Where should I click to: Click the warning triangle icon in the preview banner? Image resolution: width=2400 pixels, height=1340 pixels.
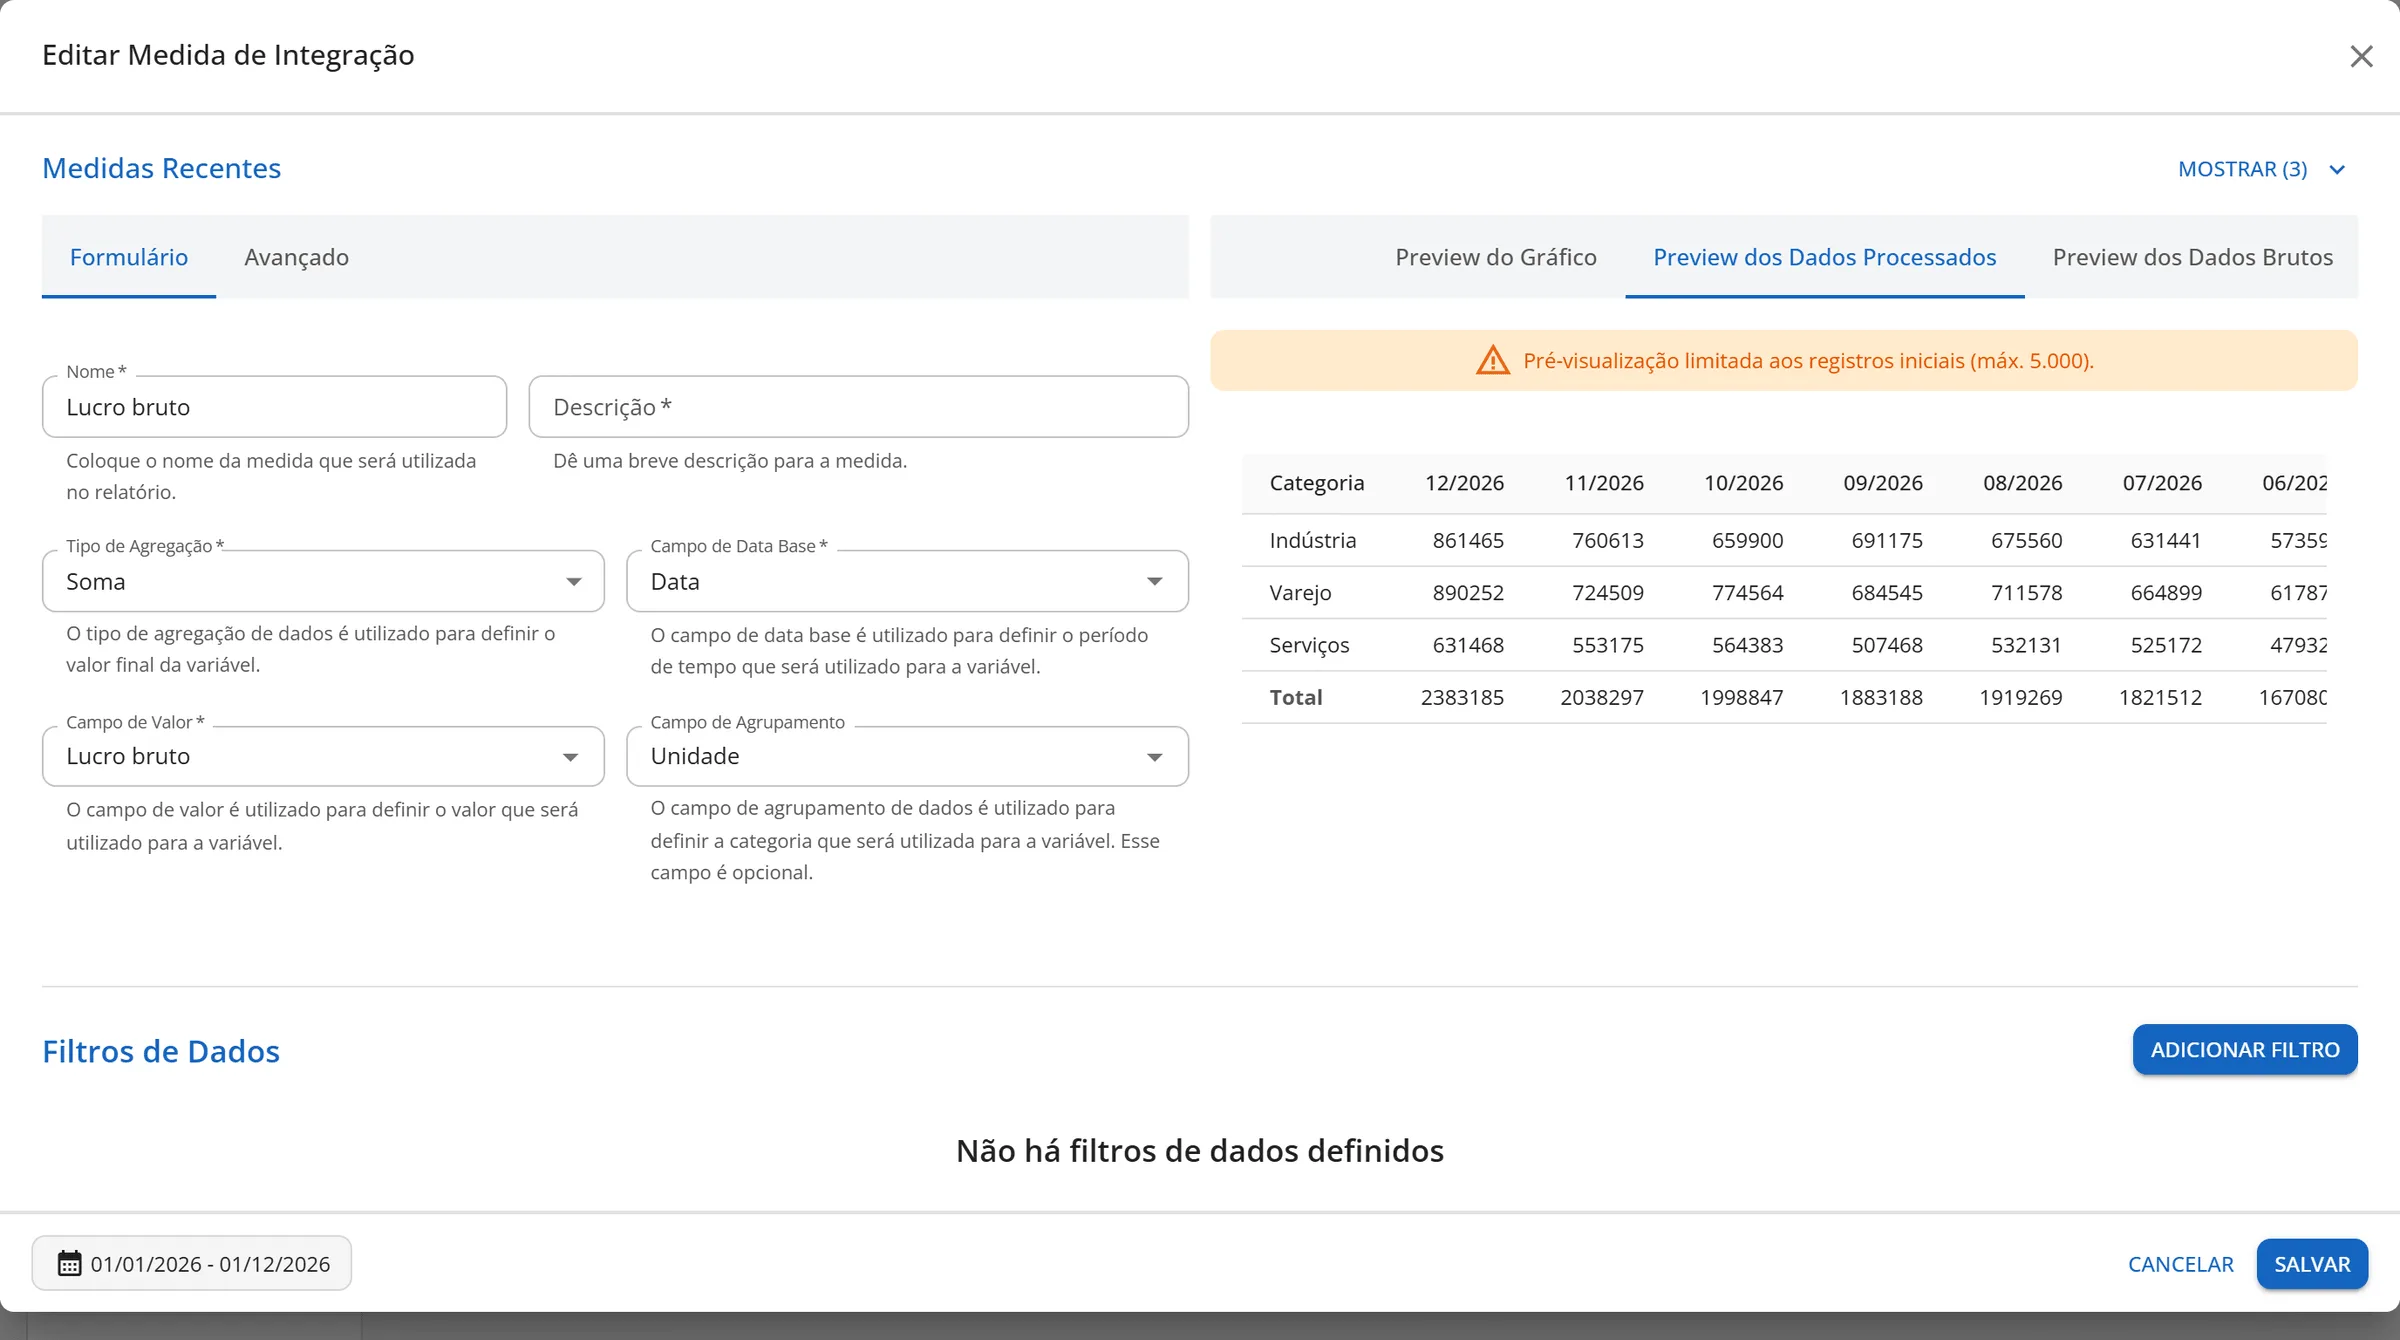1492,360
